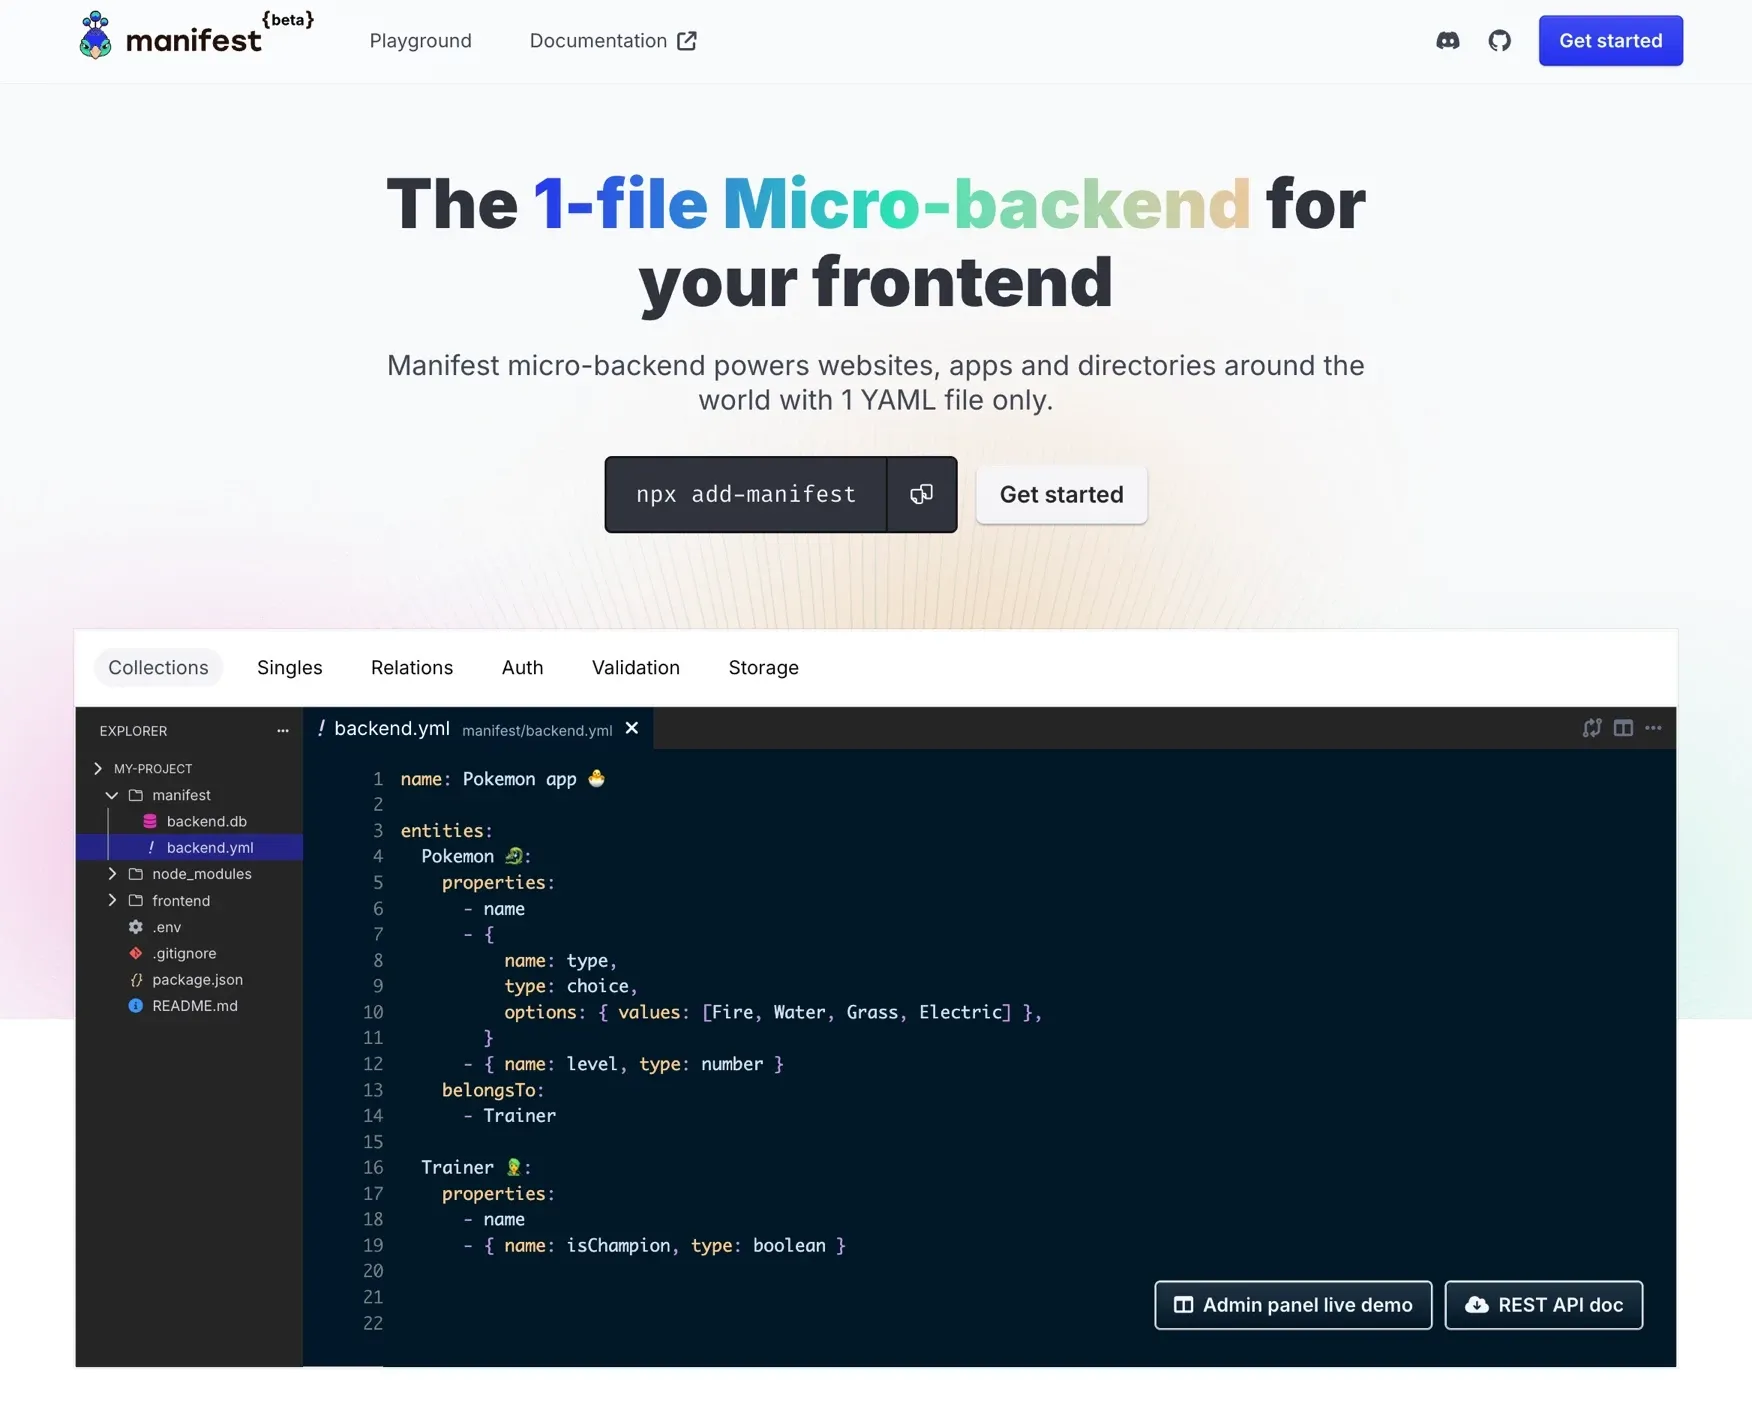Click line number 22 in editor gutter
Image resolution: width=1752 pixels, height=1419 pixels.
point(373,1323)
